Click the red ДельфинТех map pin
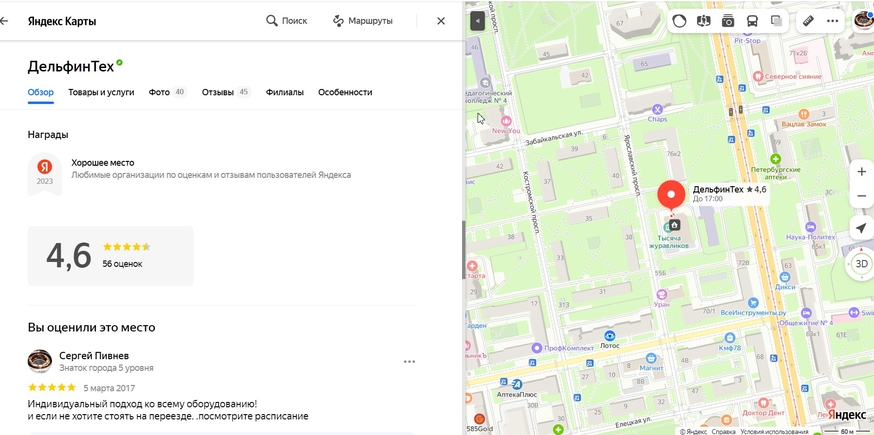This screenshot has height=435, width=874. pyautogui.click(x=672, y=196)
